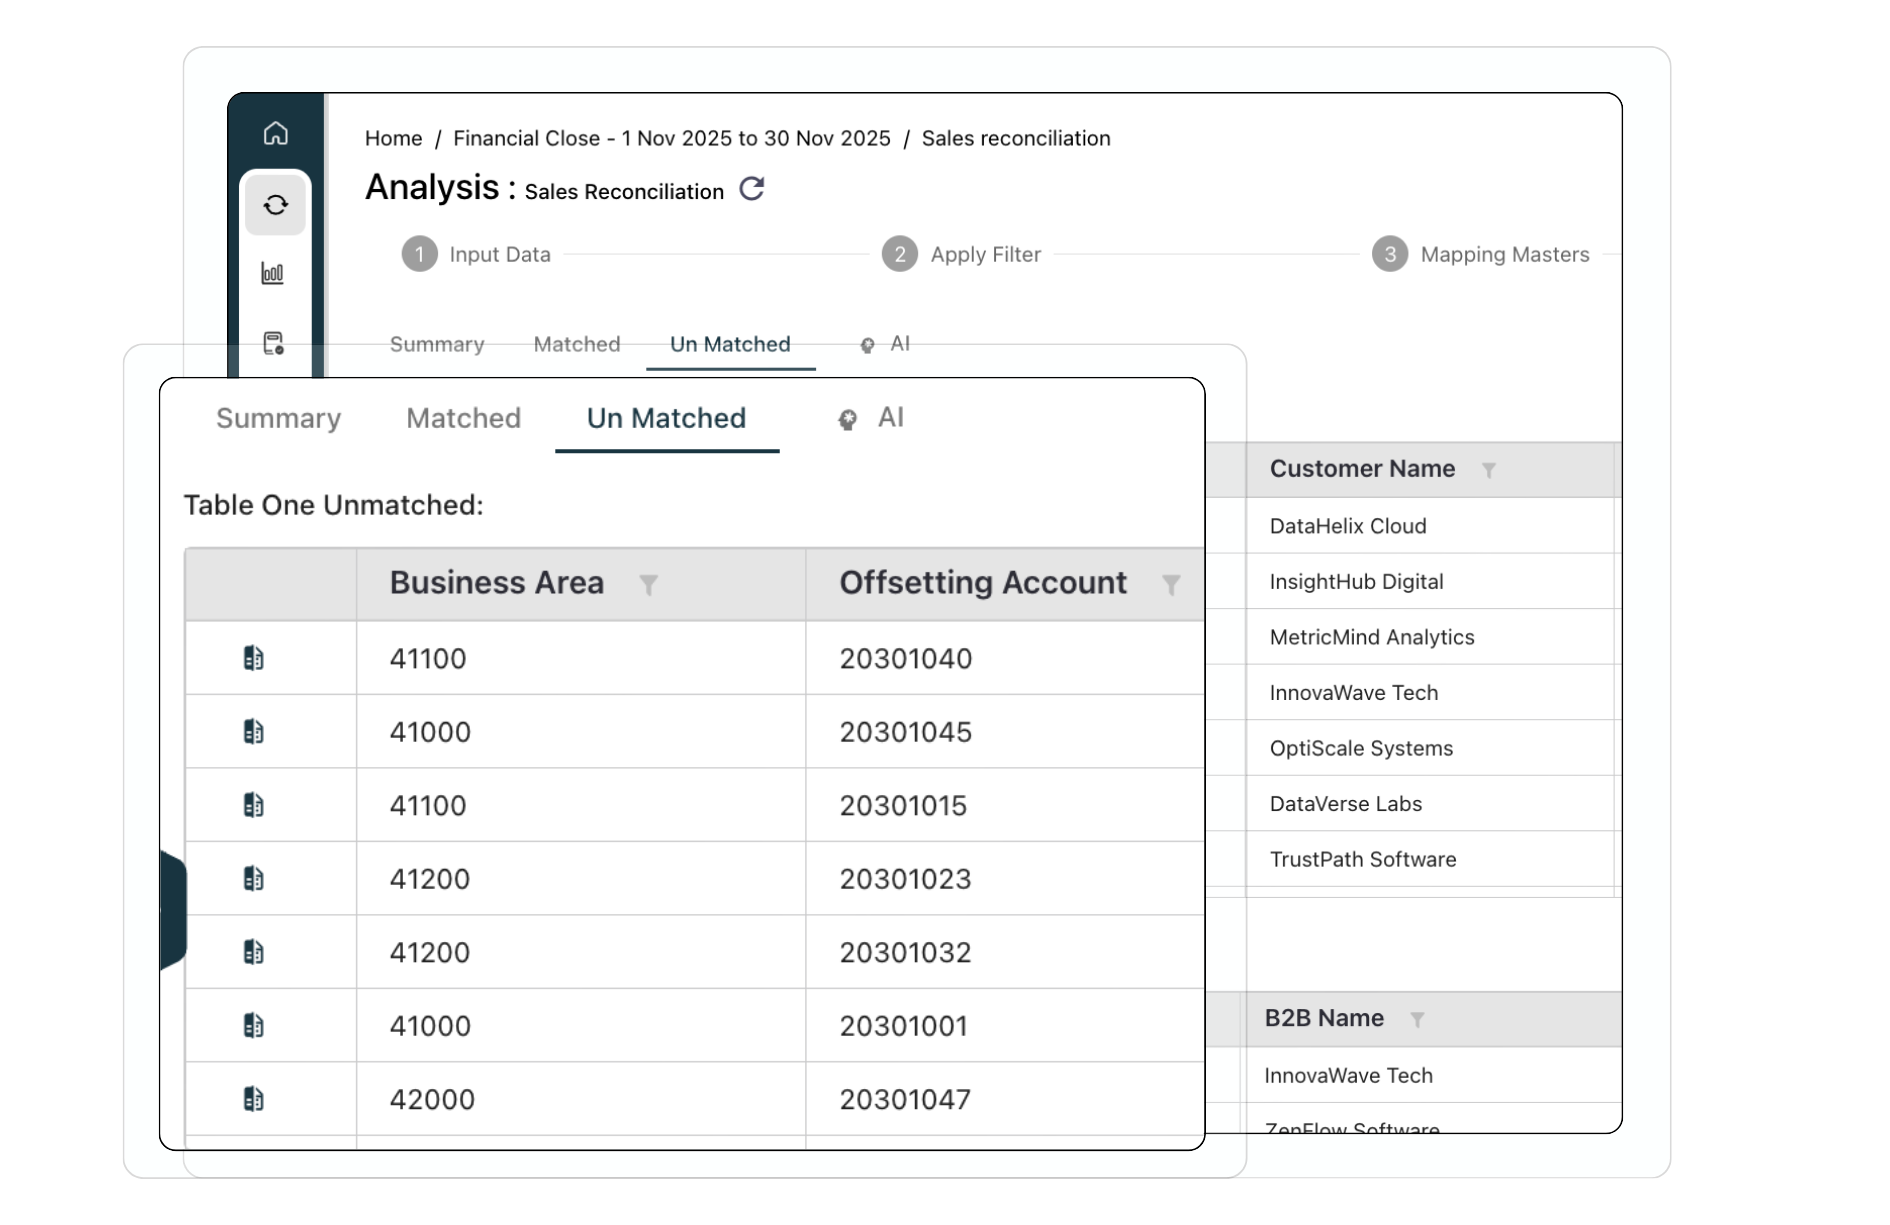Click the row icon for account 20301023
1890x1225 pixels.
254,879
